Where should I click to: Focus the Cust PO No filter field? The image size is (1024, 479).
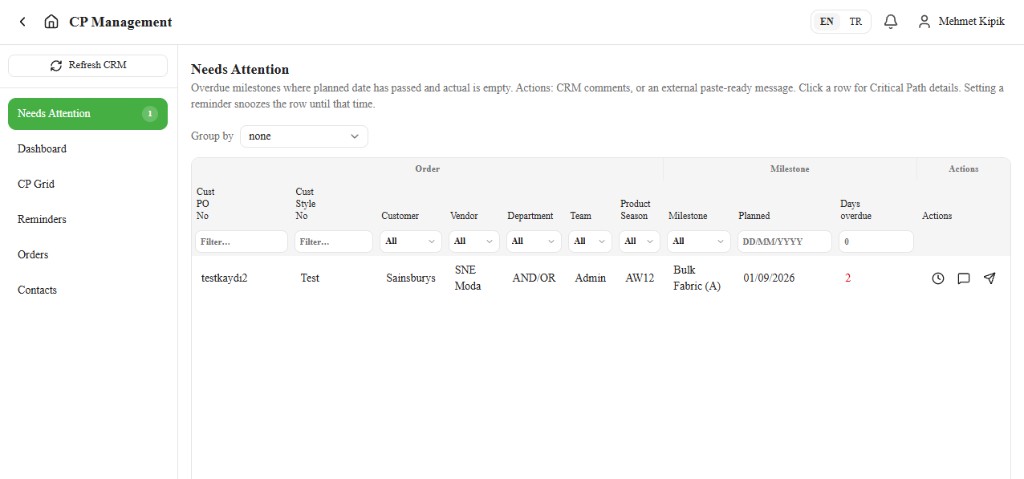(x=242, y=241)
